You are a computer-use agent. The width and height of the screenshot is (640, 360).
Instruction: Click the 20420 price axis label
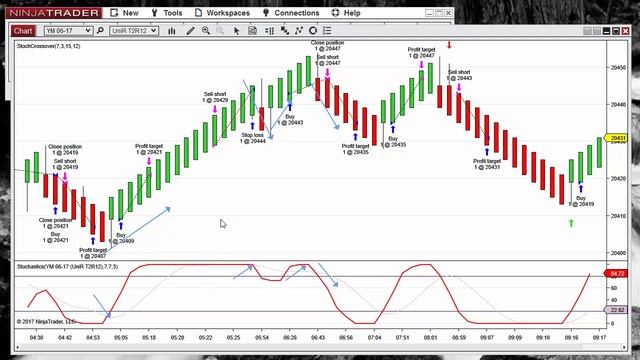point(618,178)
